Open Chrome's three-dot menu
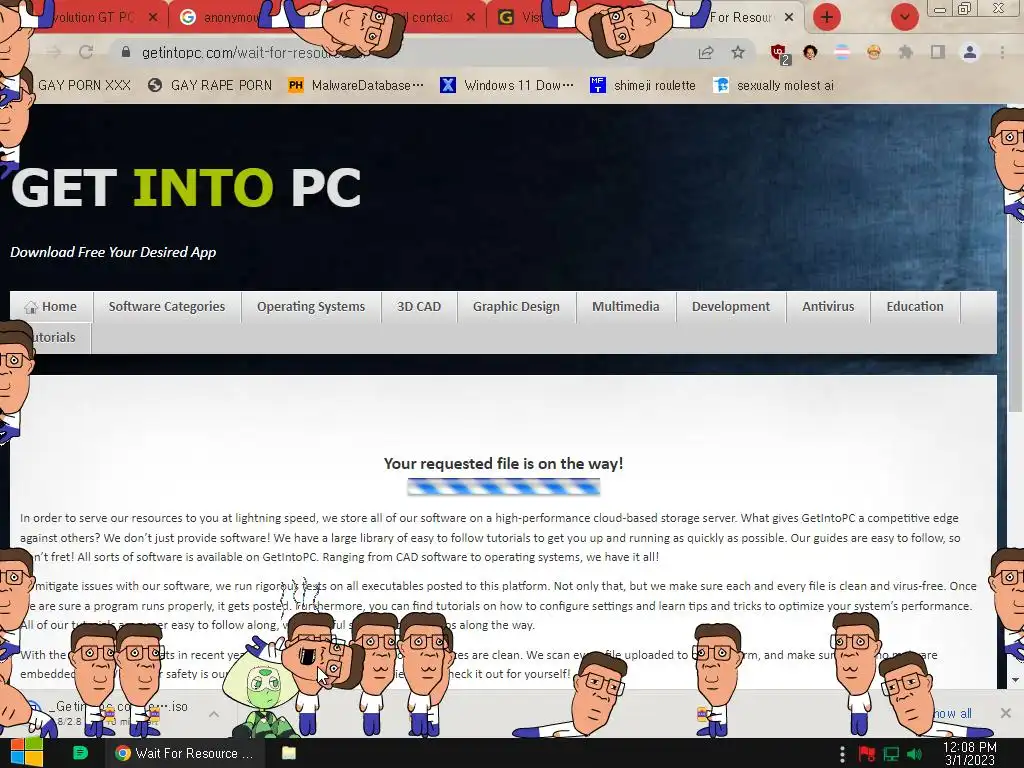The height and width of the screenshot is (768, 1024). click(x=1002, y=52)
